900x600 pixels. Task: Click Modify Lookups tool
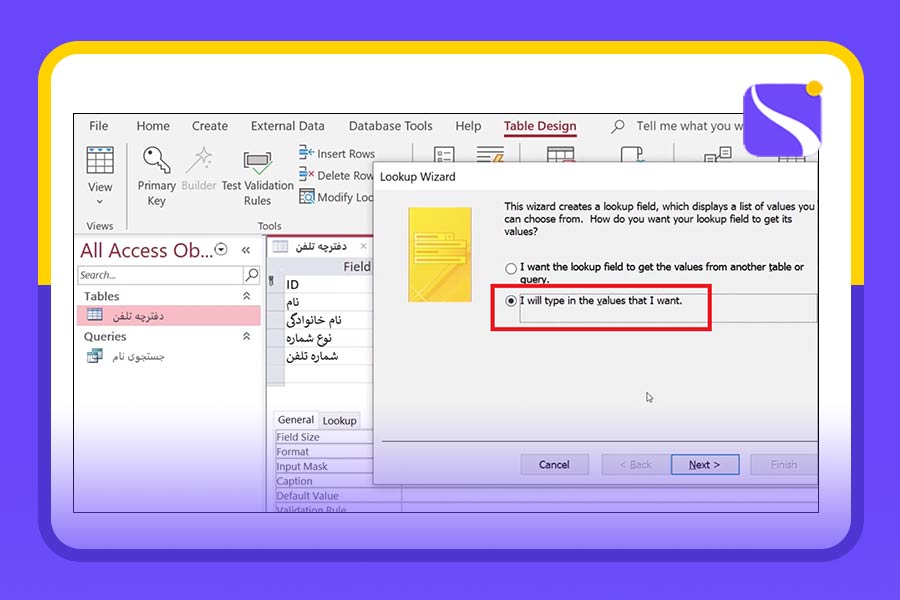click(336, 197)
